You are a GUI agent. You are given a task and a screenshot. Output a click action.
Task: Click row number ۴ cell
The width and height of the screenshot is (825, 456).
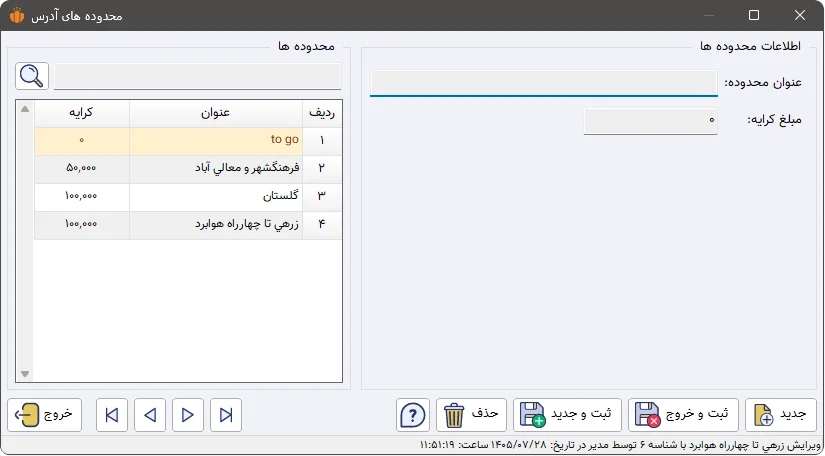coord(322,225)
